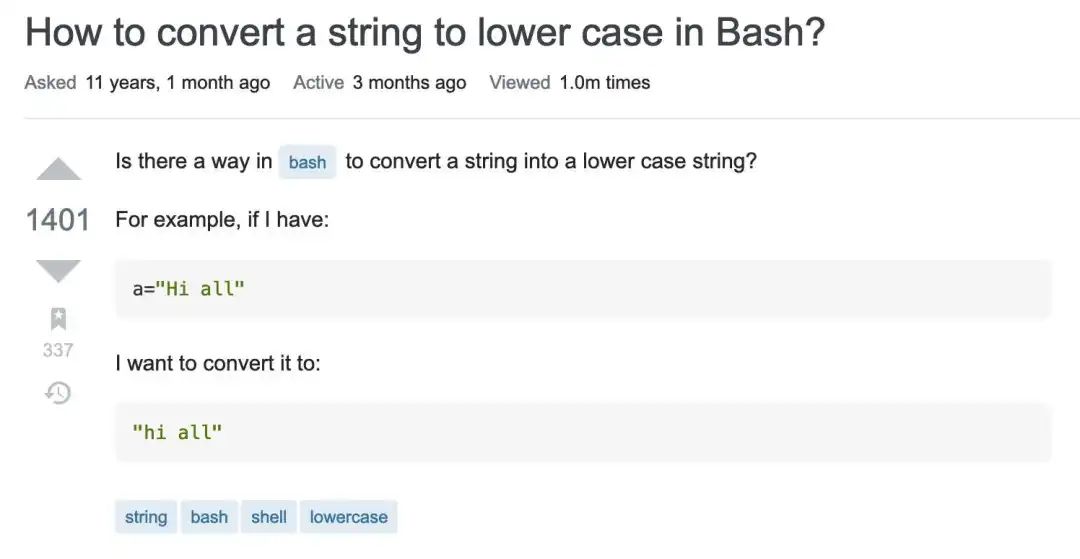This screenshot has width=1080, height=559.
Task: Bookmark this question
Action: coord(58,319)
